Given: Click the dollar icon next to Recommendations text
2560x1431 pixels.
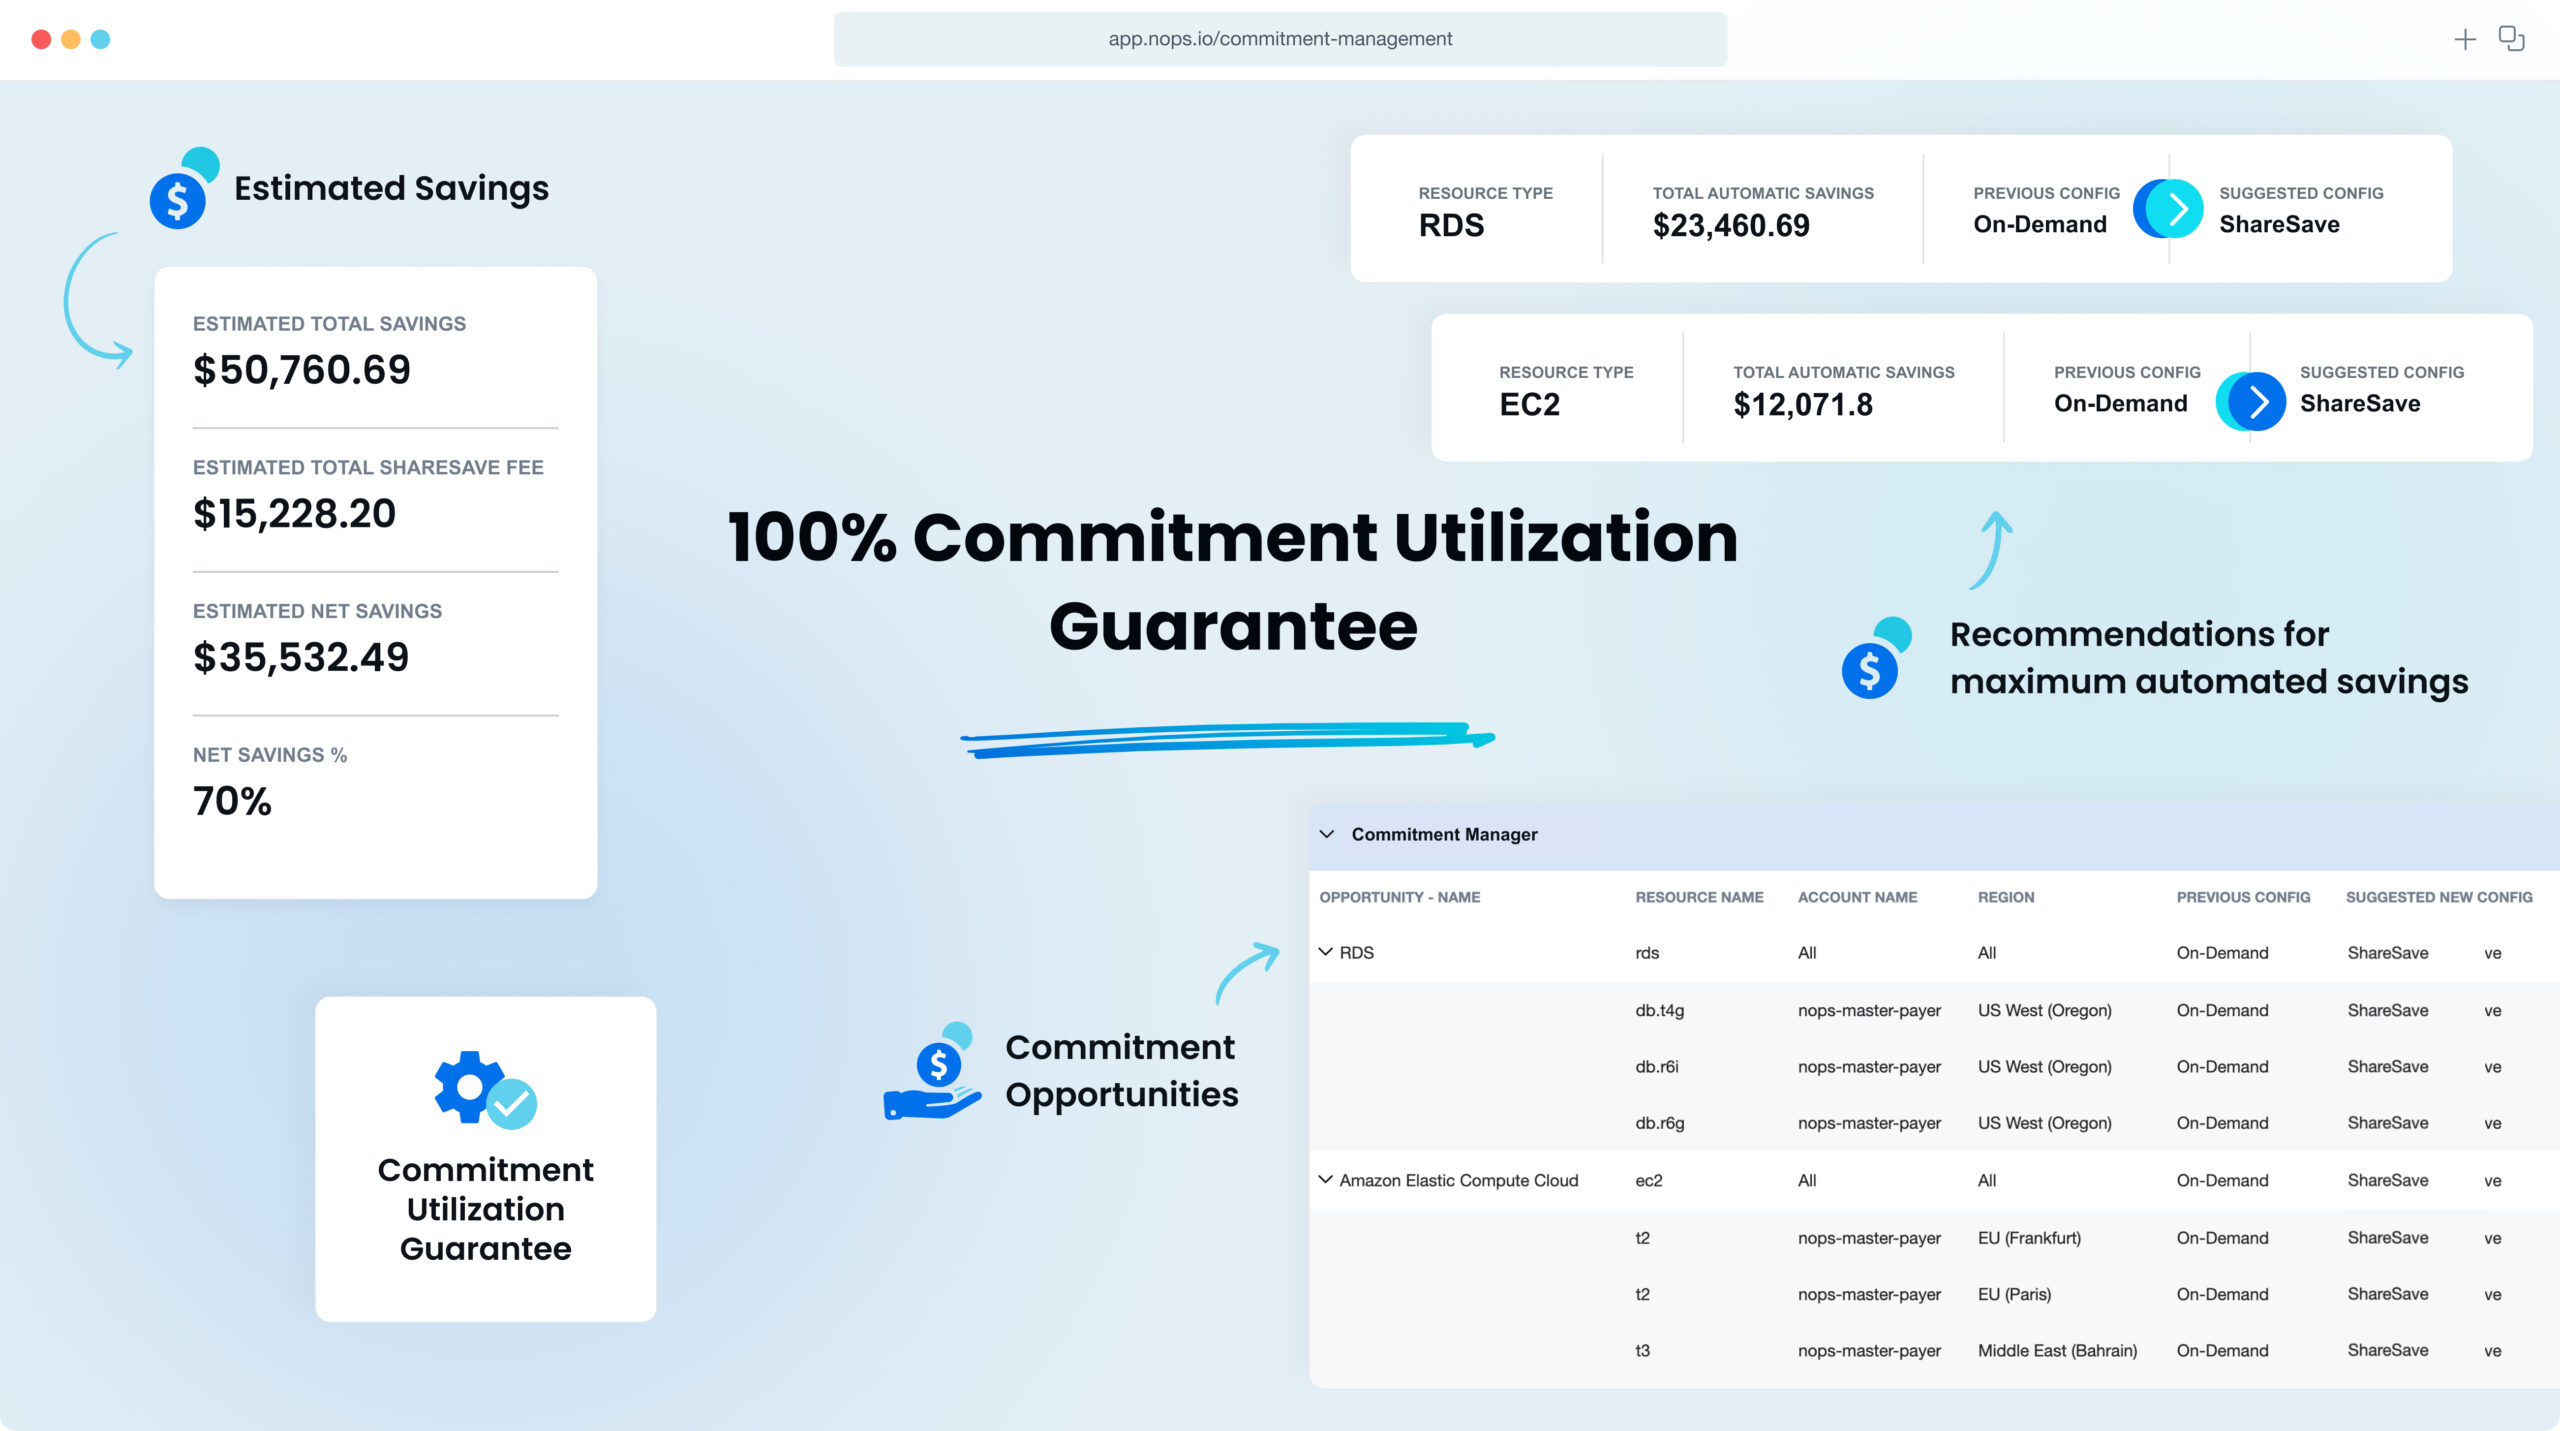Looking at the screenshot, I should pyautogui.click(x=1869, y=671).
